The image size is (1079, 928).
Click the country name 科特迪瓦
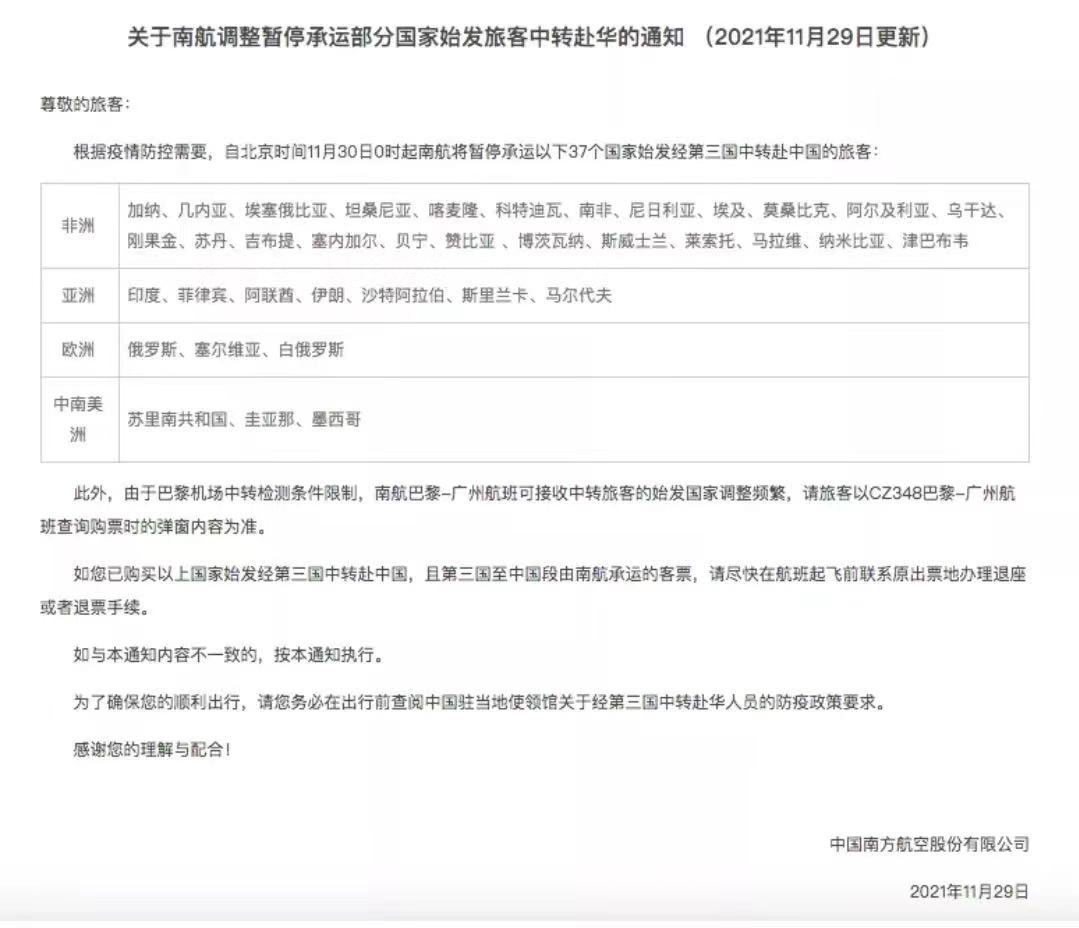[528, 211]
